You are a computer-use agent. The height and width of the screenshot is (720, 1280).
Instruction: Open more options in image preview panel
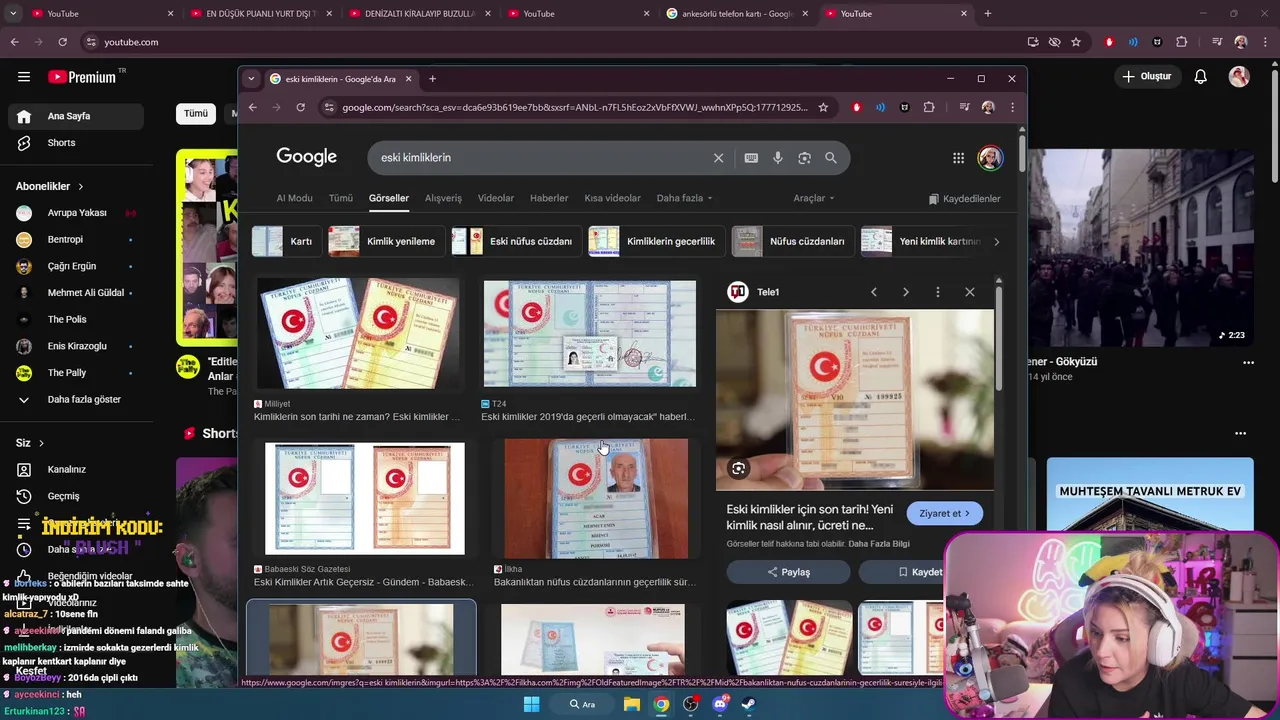937,292
